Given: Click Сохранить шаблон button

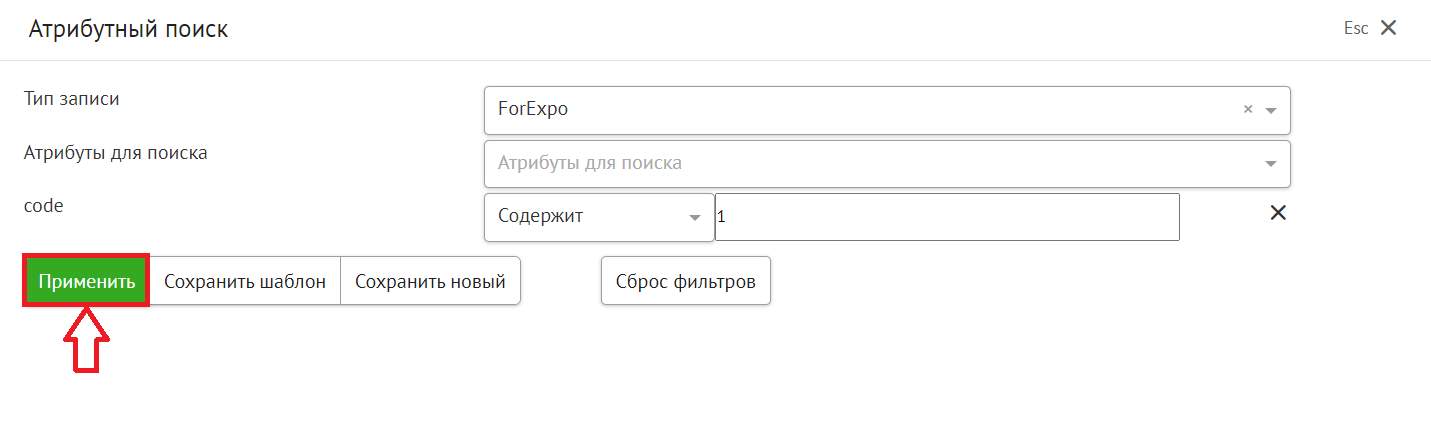Looking at the screenshot, I should pos(245,282).
